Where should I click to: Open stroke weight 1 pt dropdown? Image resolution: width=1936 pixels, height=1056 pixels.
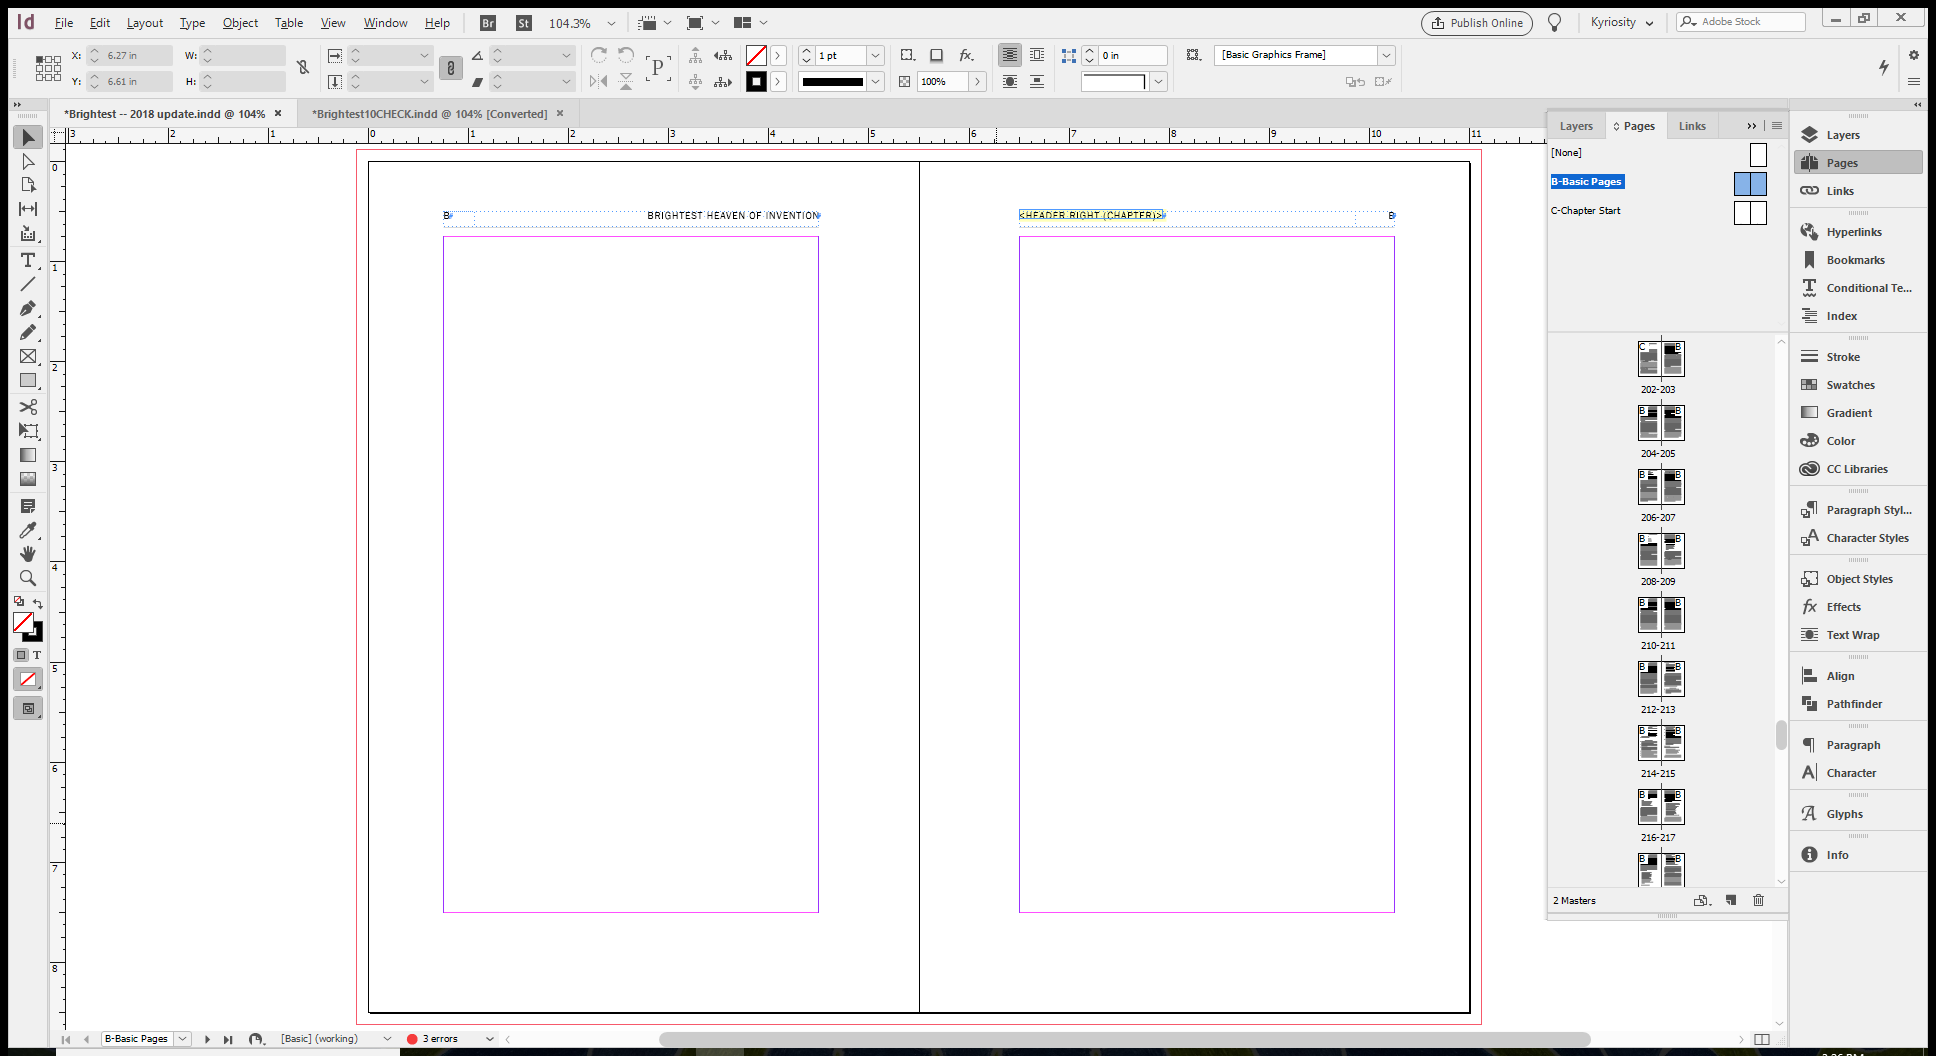click(x=875, y=56)
